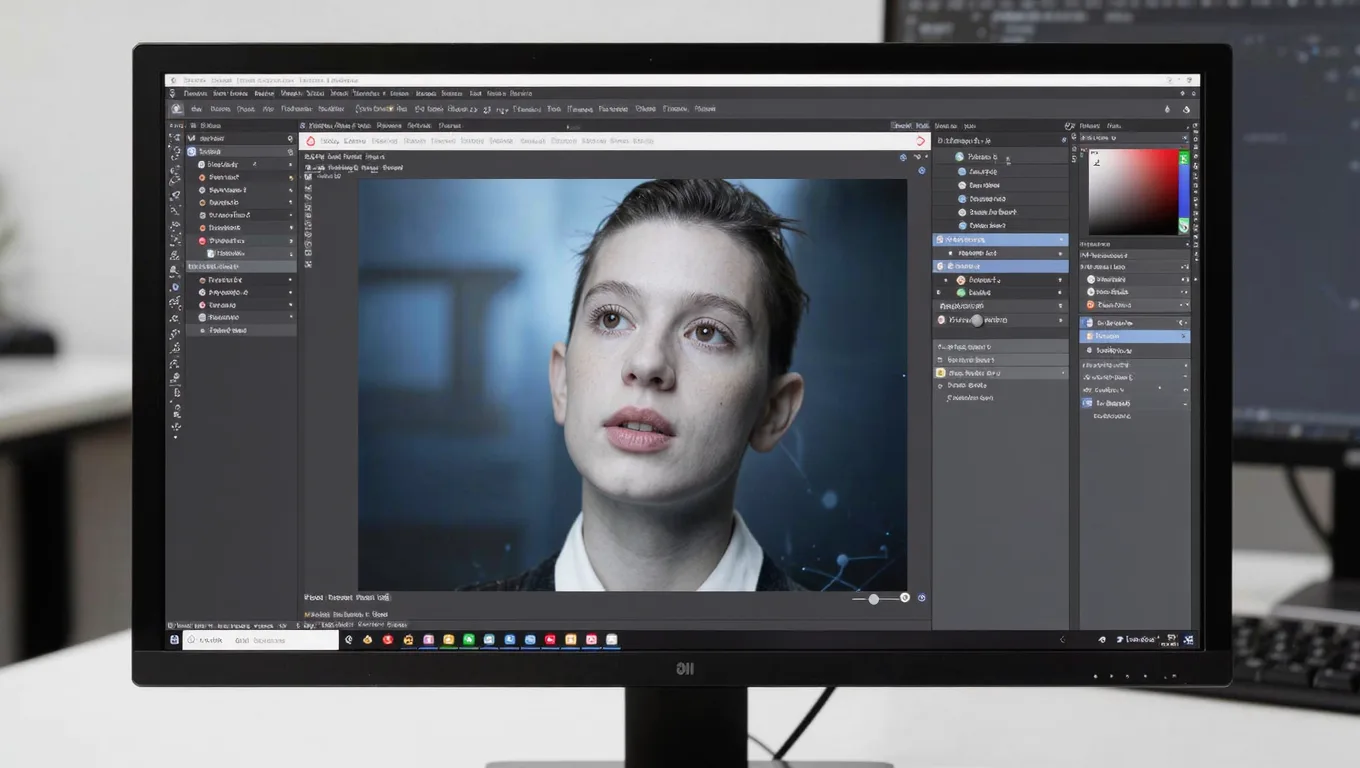Select the highlighted blue row in the rightmost panel
This screenshot has height=768, width=1360.
[x=1135, y=337]
